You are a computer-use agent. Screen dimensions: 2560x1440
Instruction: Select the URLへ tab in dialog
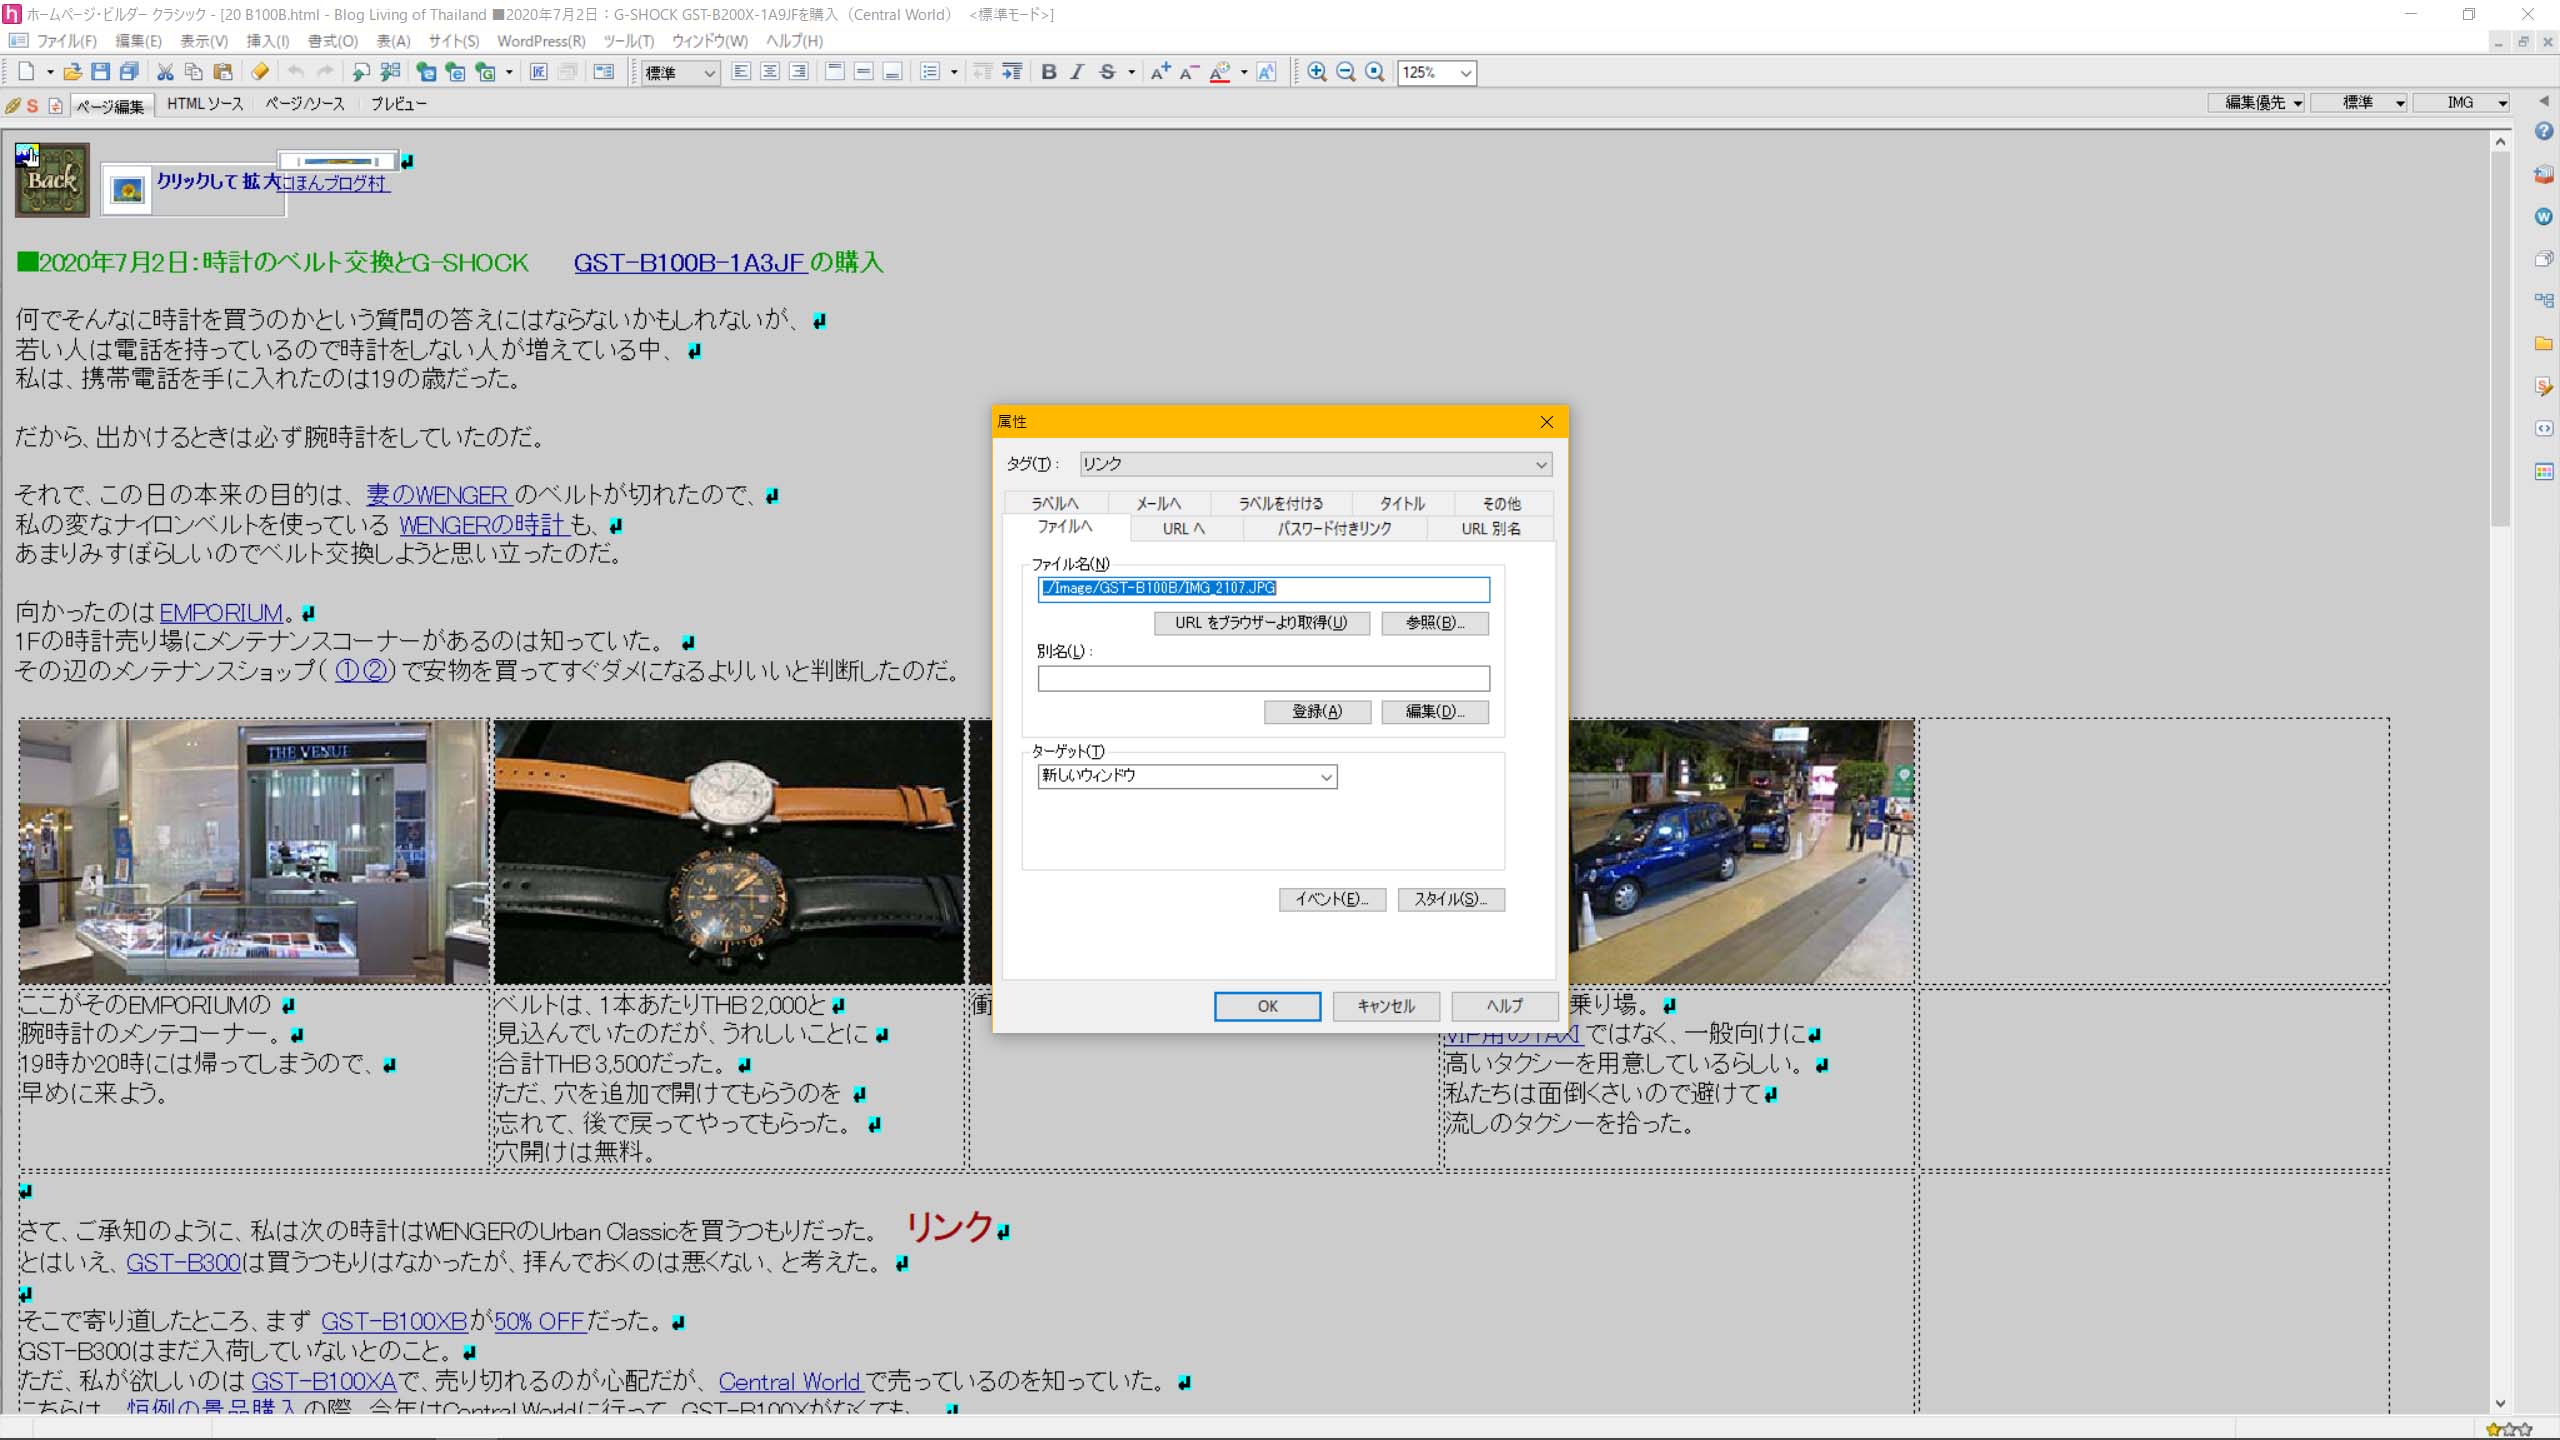[x=1183, y=528]
